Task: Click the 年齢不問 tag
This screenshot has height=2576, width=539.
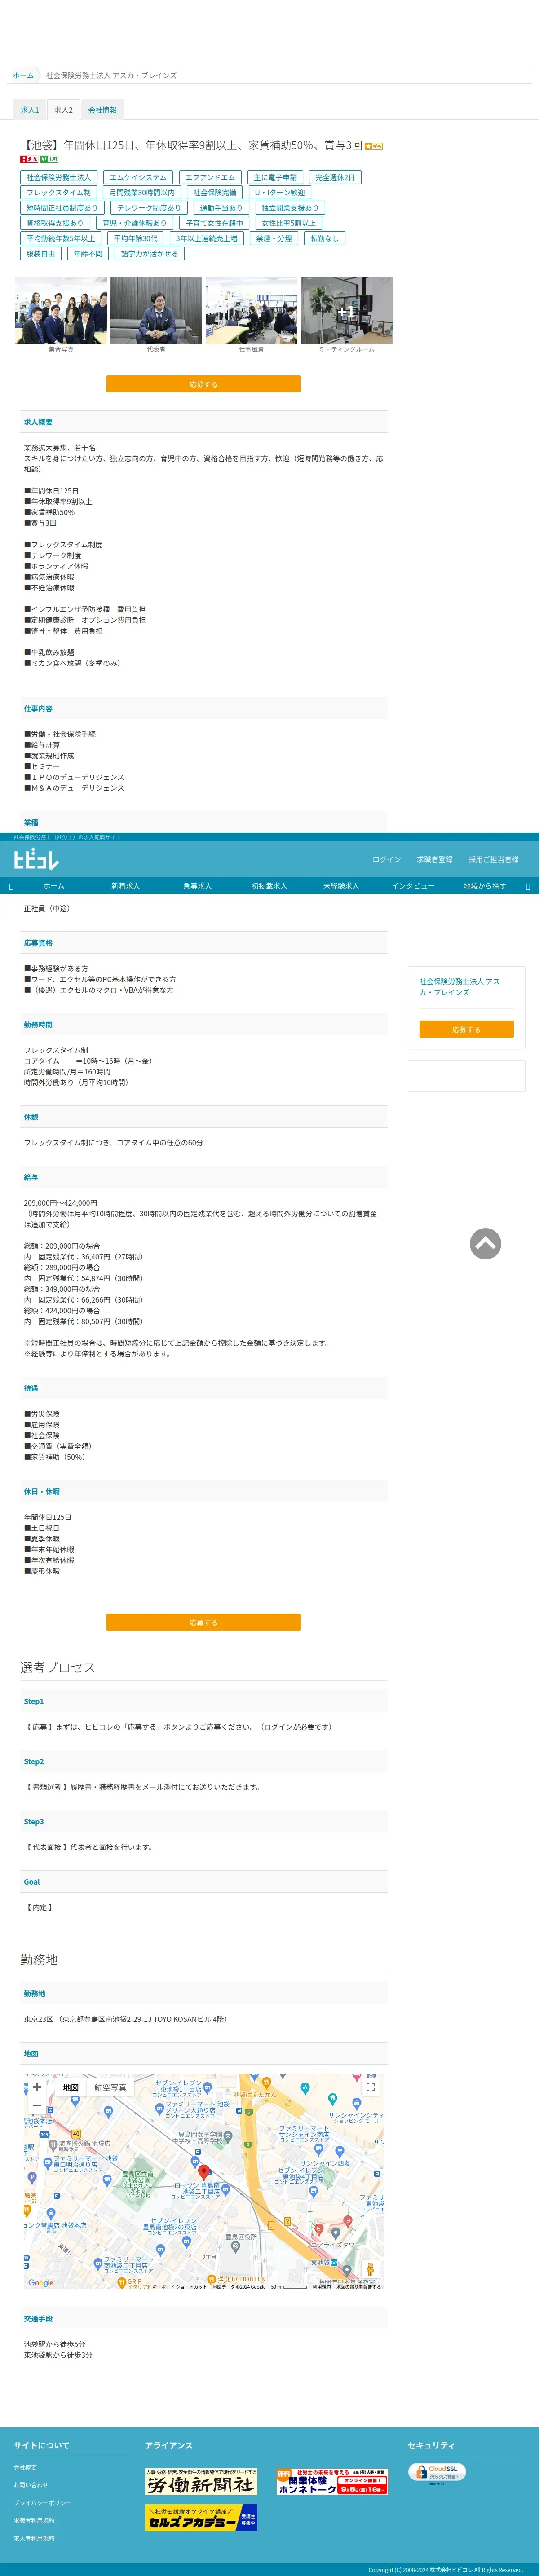Action: (88, 254)
